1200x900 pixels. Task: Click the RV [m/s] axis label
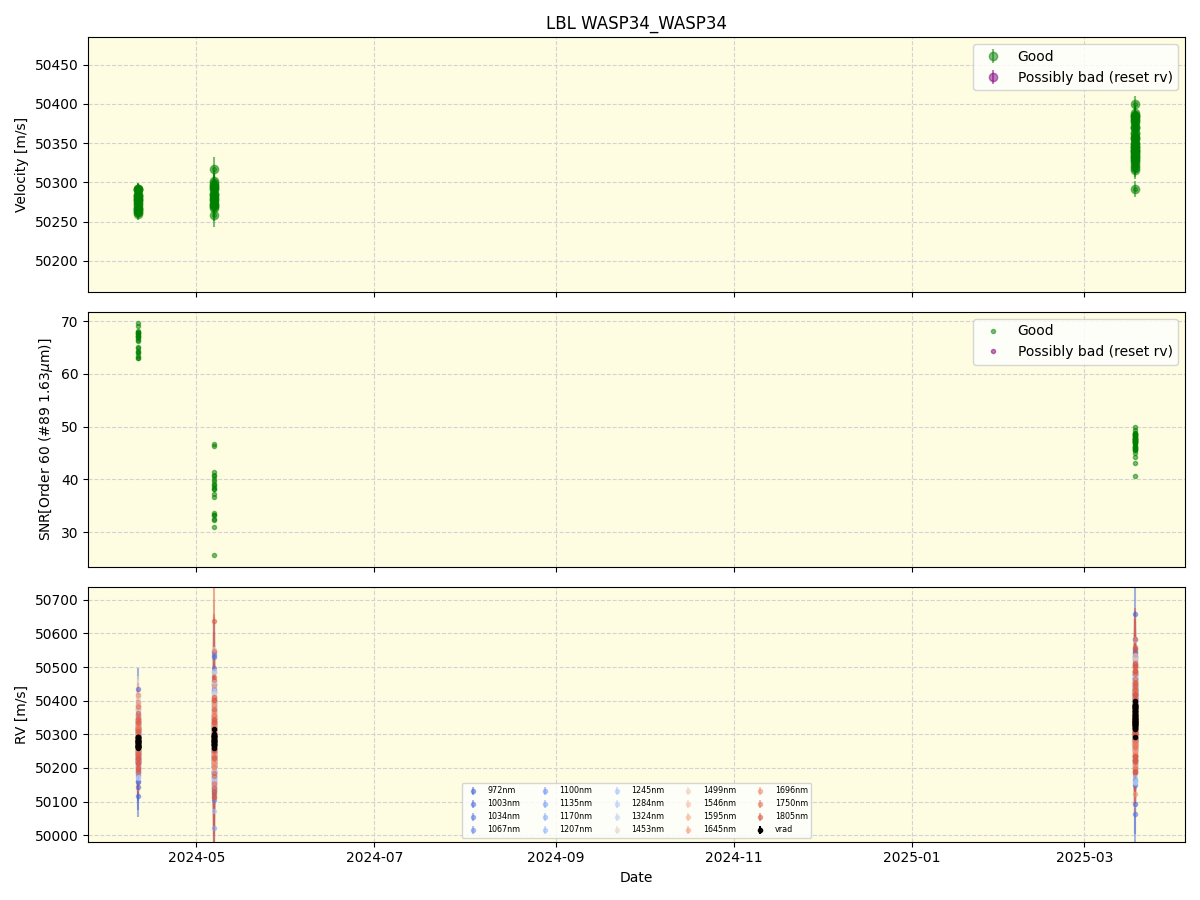(x=21, y=714)
